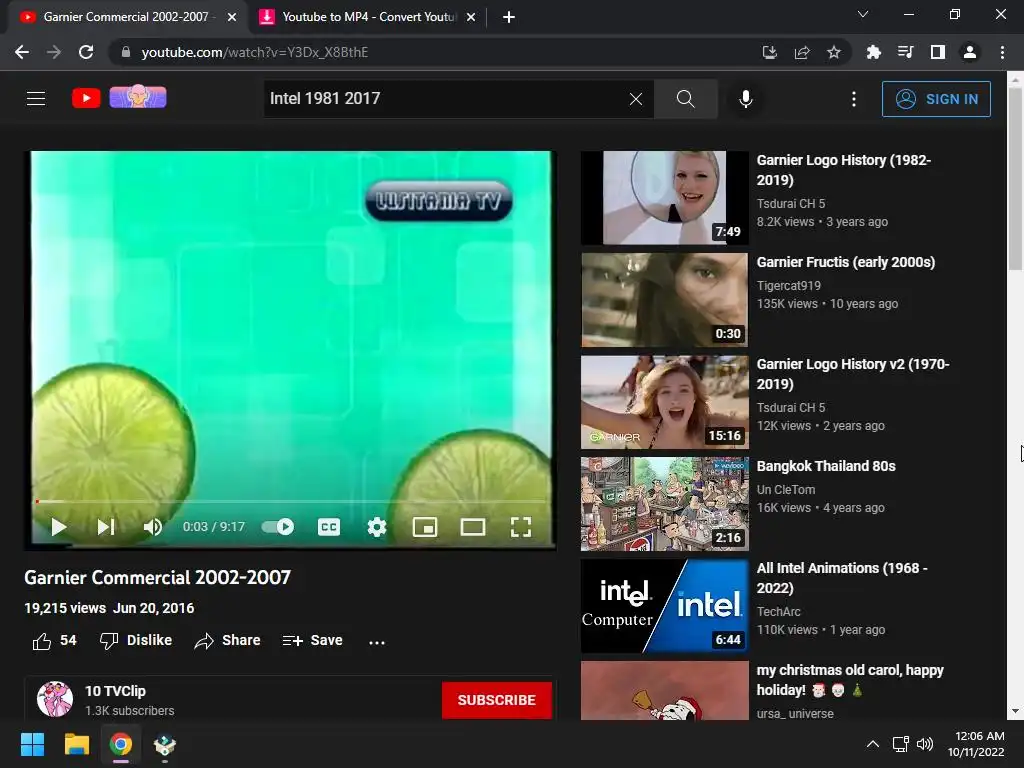Share this page from address bar
The image size is (1024, 768).
coord(802,52)
